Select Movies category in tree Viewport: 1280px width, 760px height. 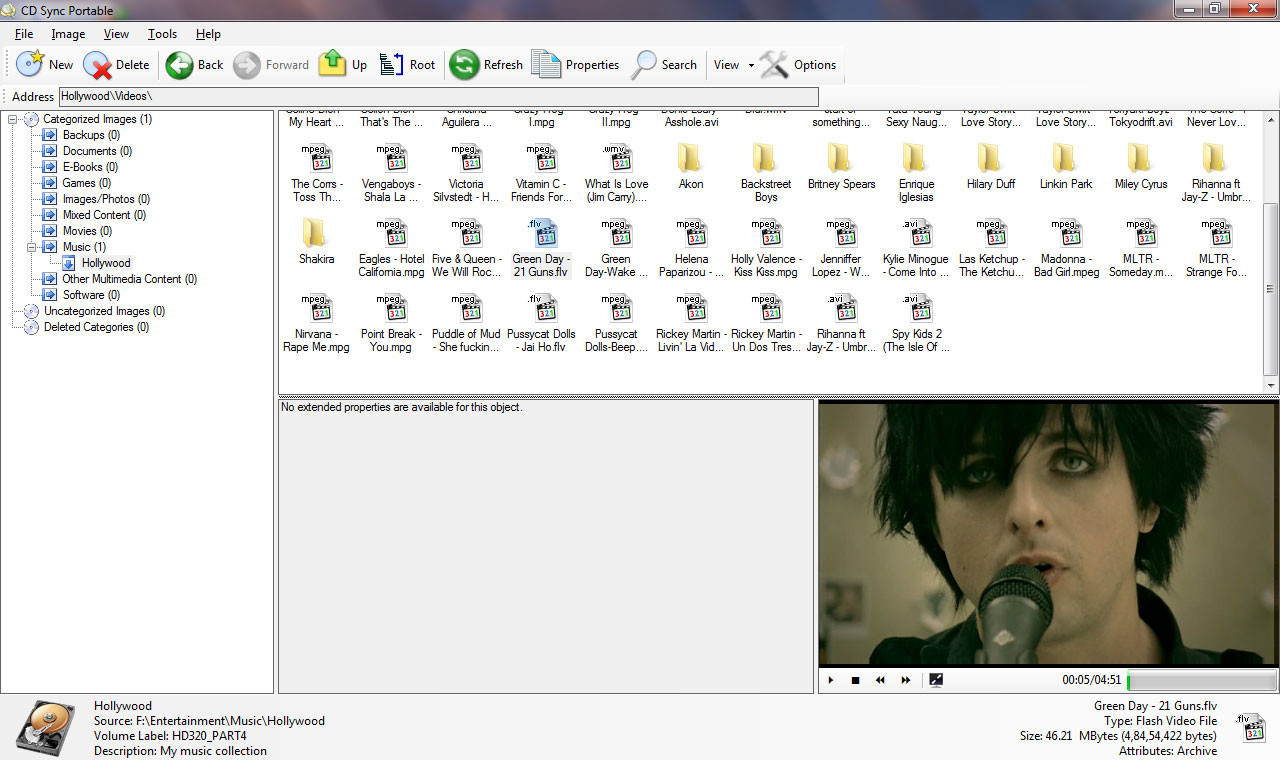pyautogui.click(x=87, y=231)
